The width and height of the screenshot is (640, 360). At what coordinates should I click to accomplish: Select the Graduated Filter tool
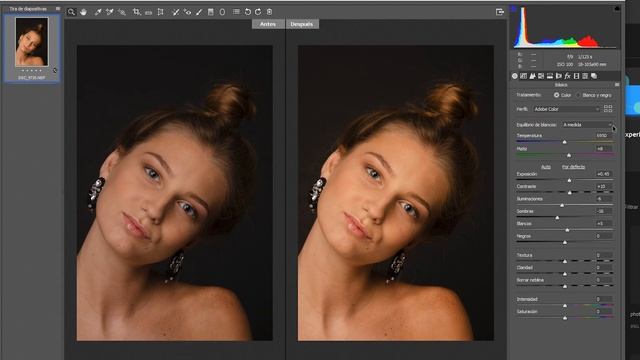tap(211, 12)
